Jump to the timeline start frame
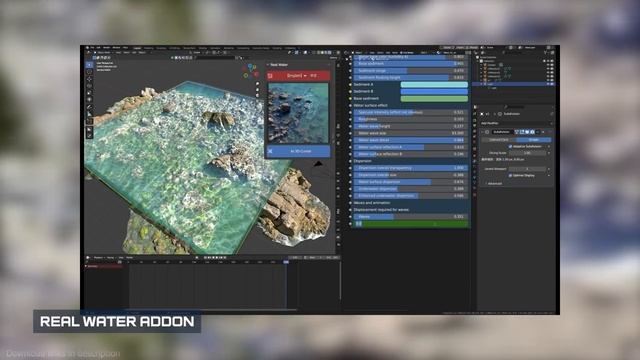 [205, 258]
